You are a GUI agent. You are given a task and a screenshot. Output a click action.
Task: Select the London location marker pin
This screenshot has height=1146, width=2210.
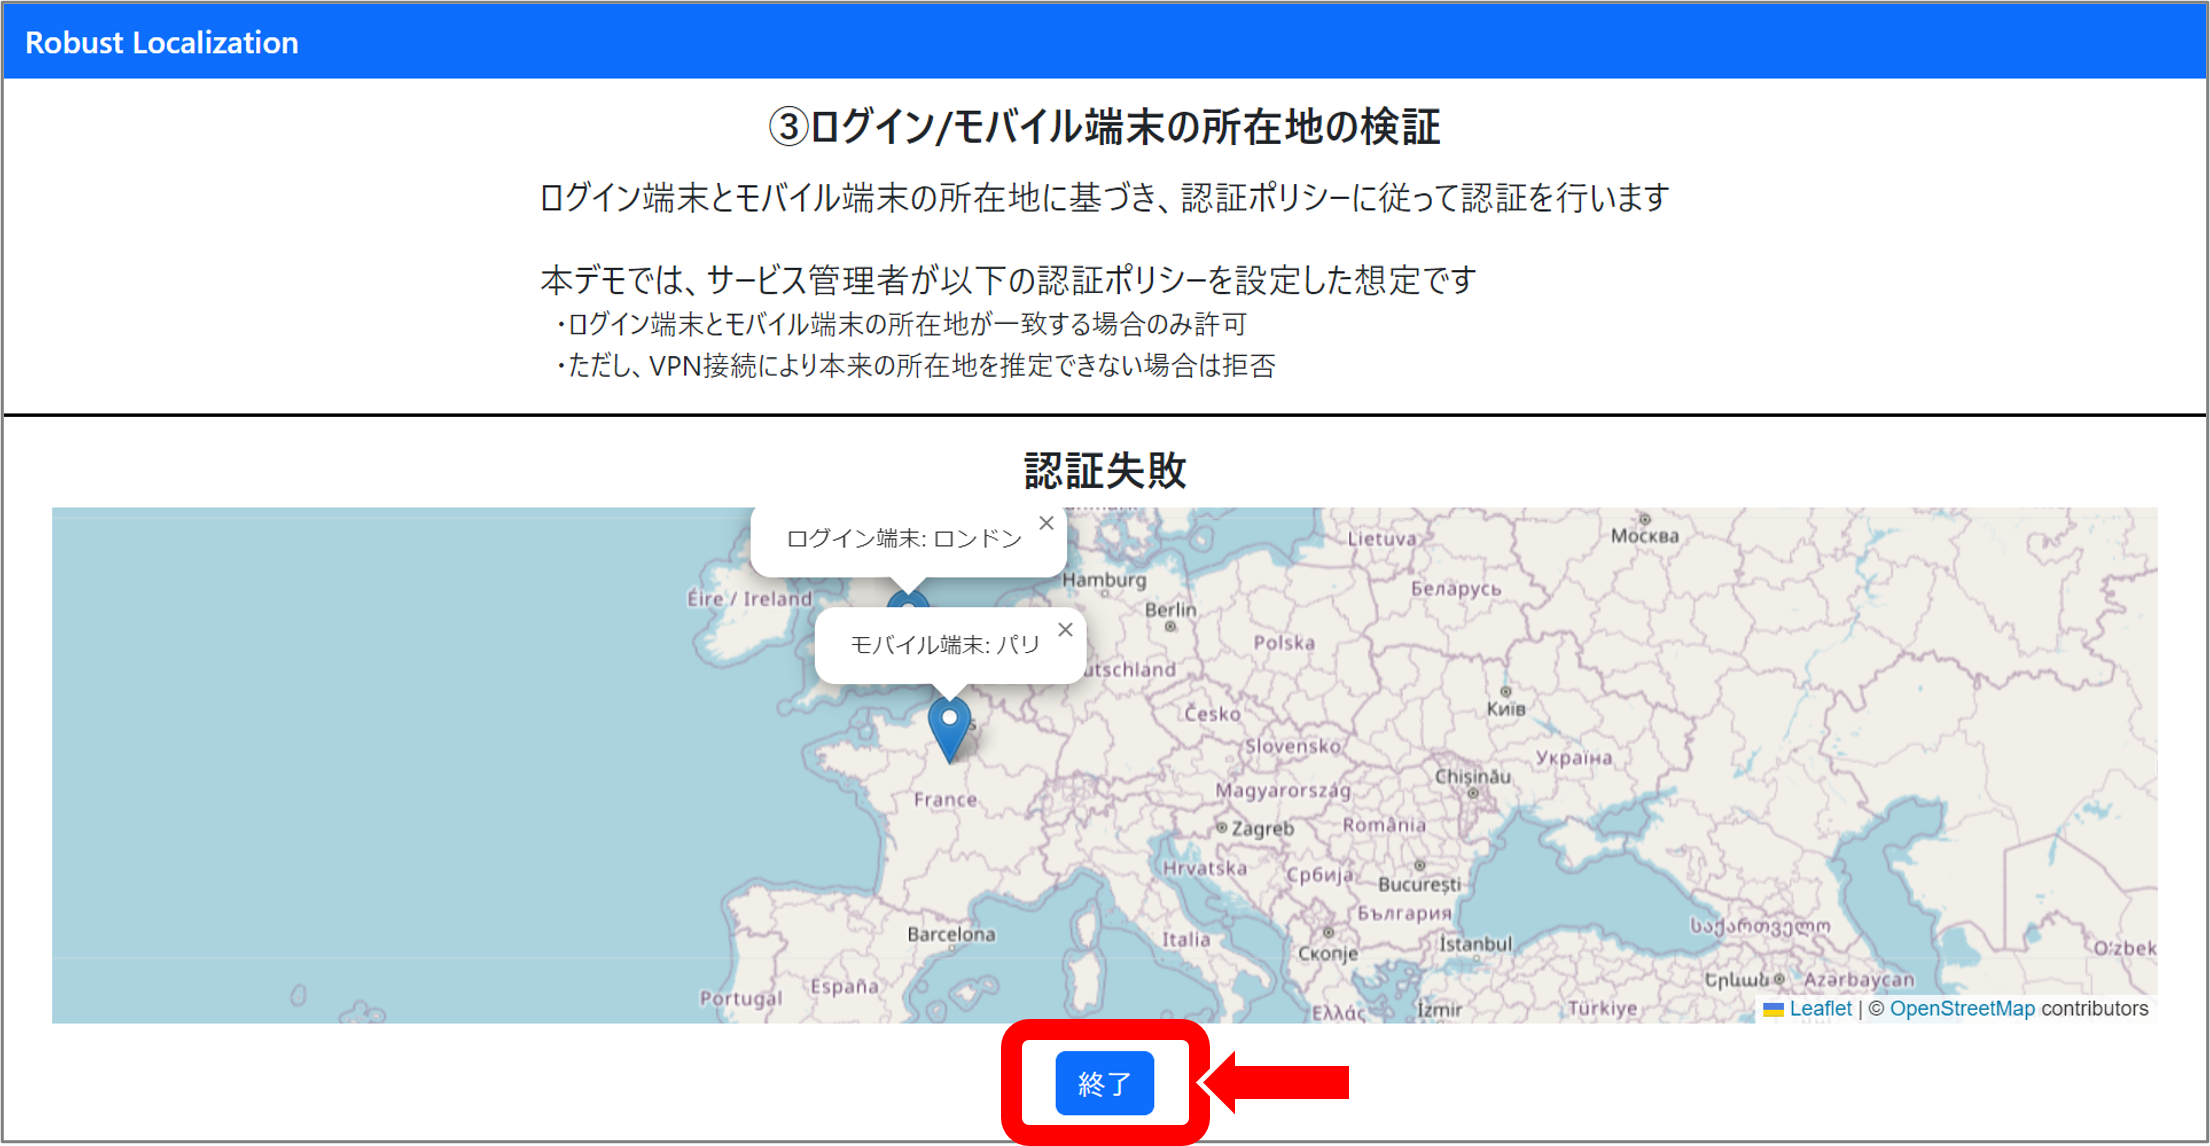pyautogui.click(x=908, y=598)
